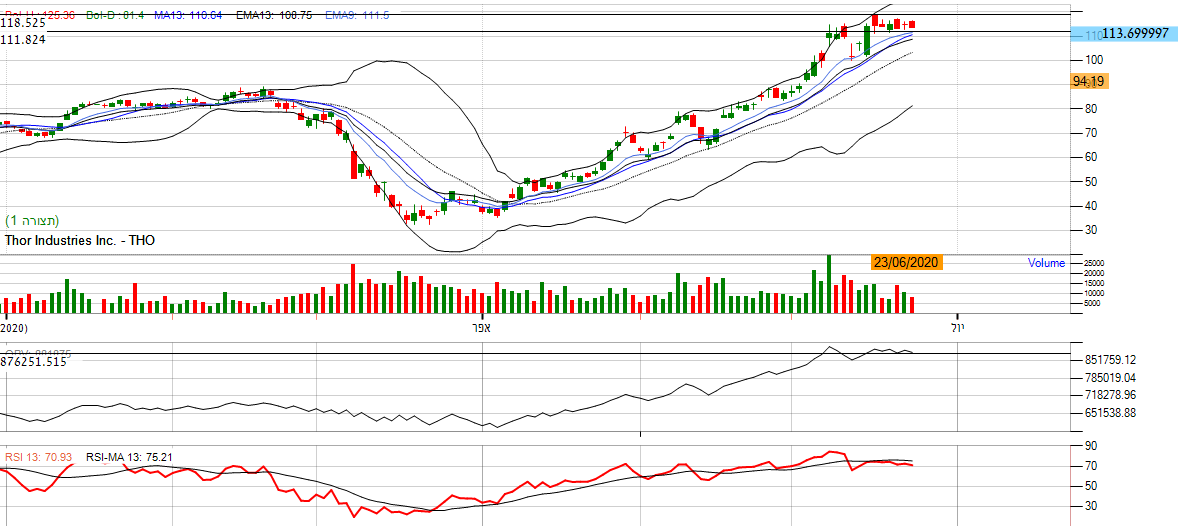Click the blue 113.699997 price tag

point(1122,34)
